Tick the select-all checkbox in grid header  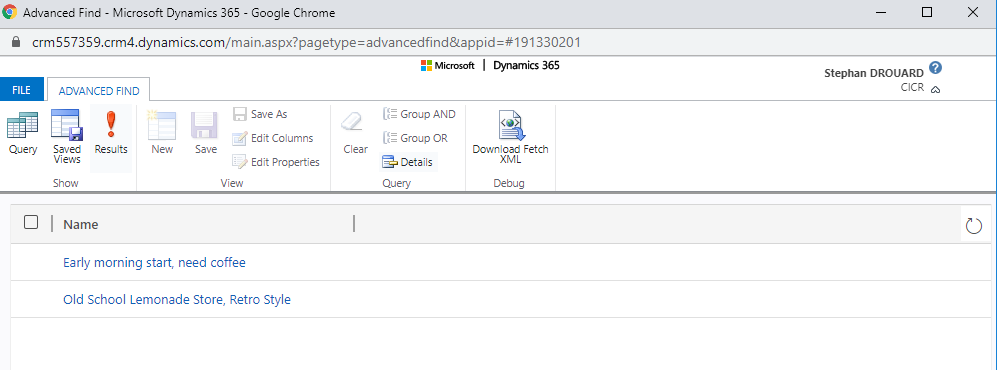coord(31,222)
